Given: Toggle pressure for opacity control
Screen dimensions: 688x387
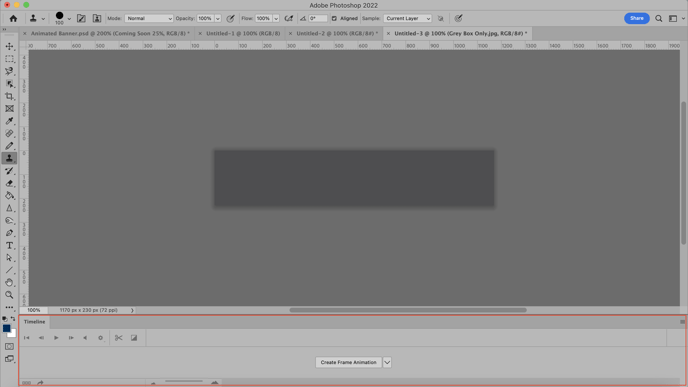Looking at the screenshot, I should tap(230, 18).
